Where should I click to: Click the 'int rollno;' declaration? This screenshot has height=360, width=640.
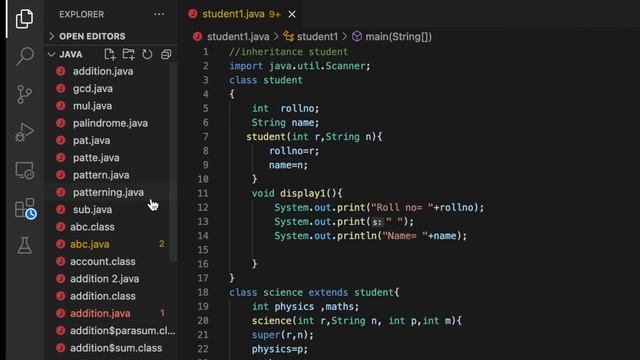[285, 108]
